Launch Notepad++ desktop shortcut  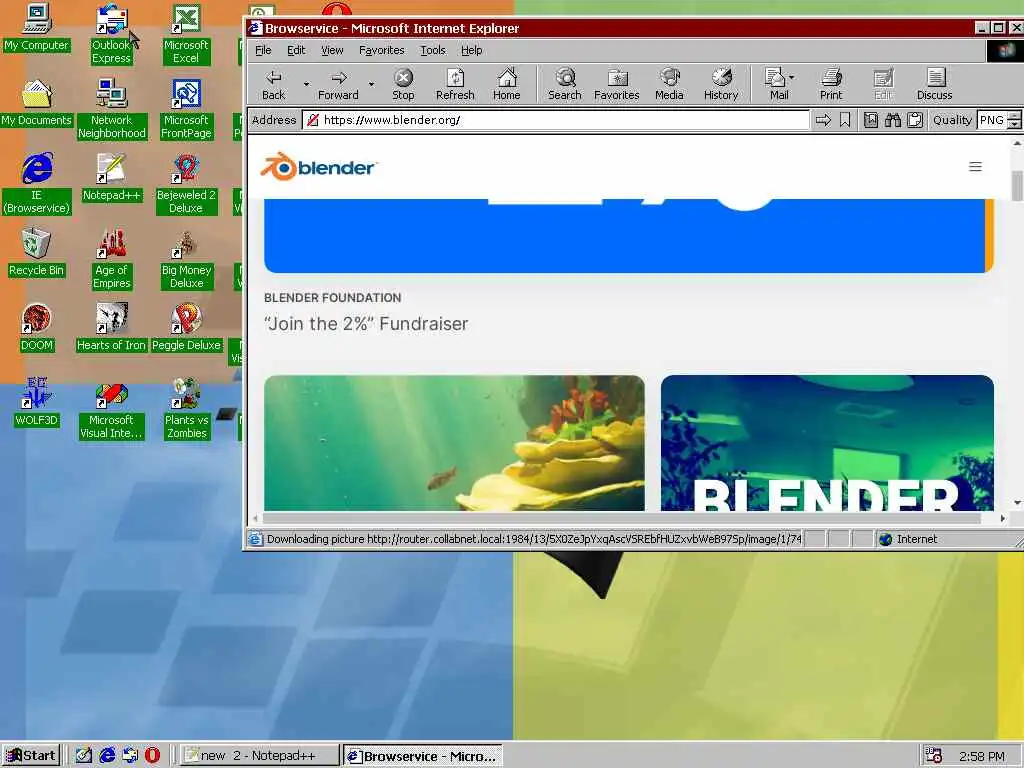click(112, 178)
